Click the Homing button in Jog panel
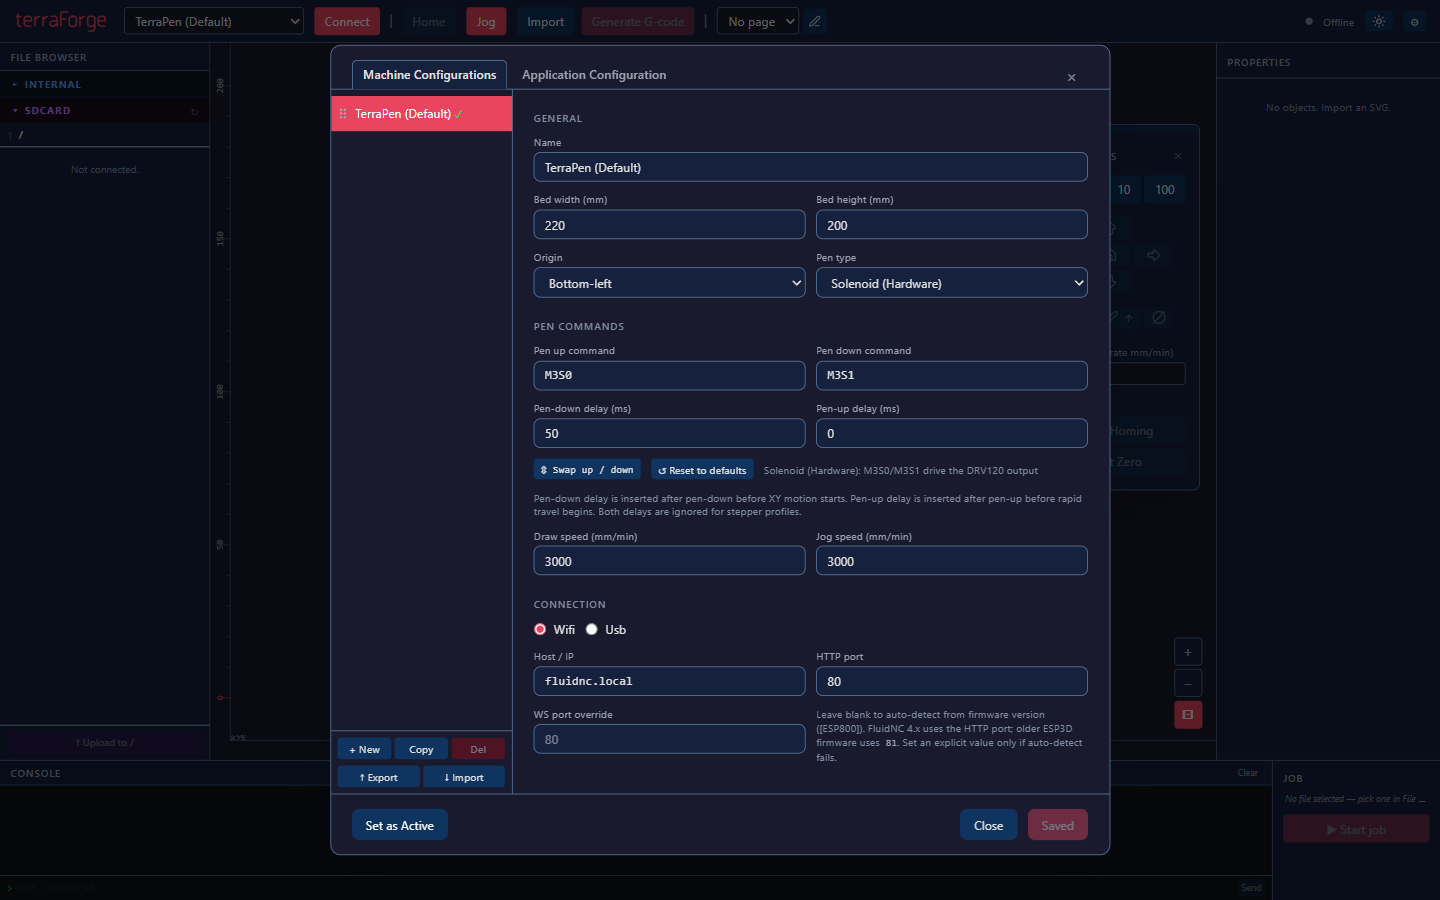 1148,431
